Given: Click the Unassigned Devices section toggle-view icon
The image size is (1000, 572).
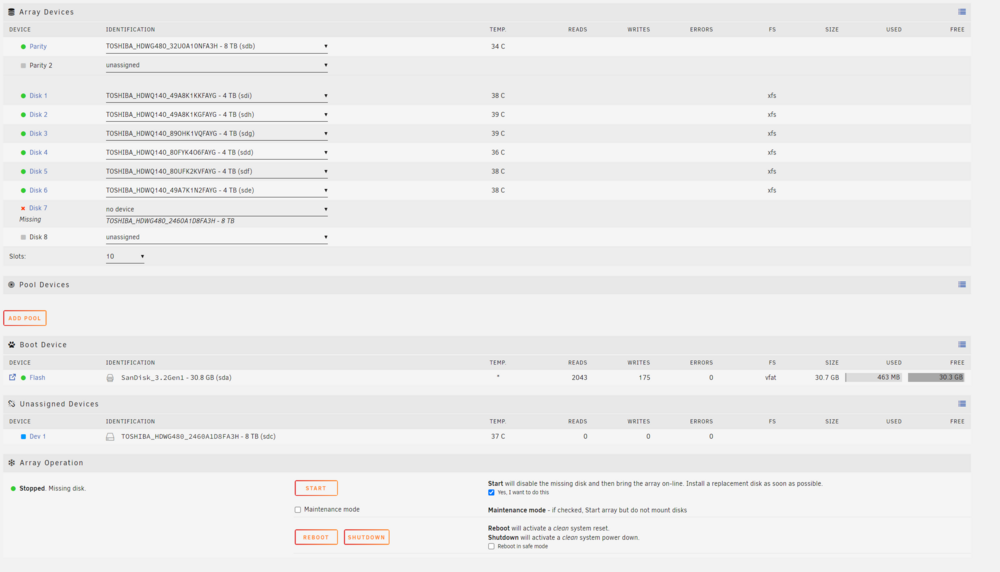Looking at the screenshot, I should tap(962, 404).
